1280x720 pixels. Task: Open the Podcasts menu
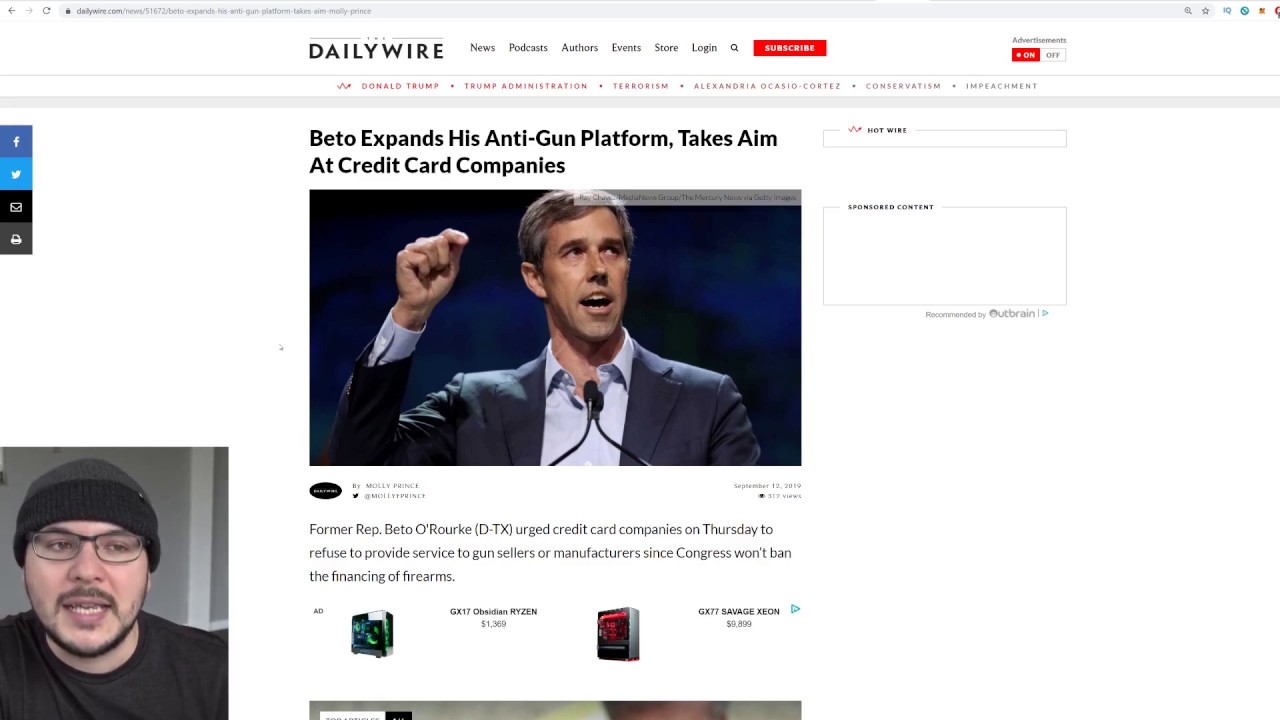[x=528, y=48]
